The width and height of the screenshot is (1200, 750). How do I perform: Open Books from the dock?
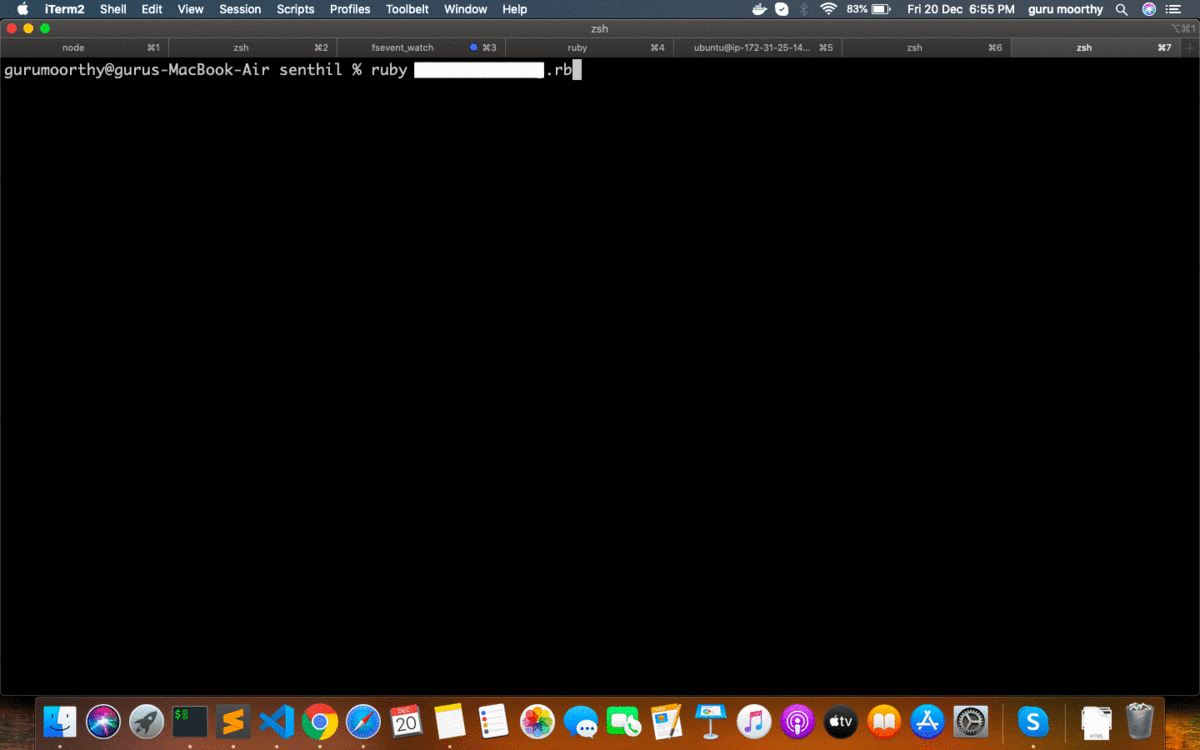pos(884,721)
